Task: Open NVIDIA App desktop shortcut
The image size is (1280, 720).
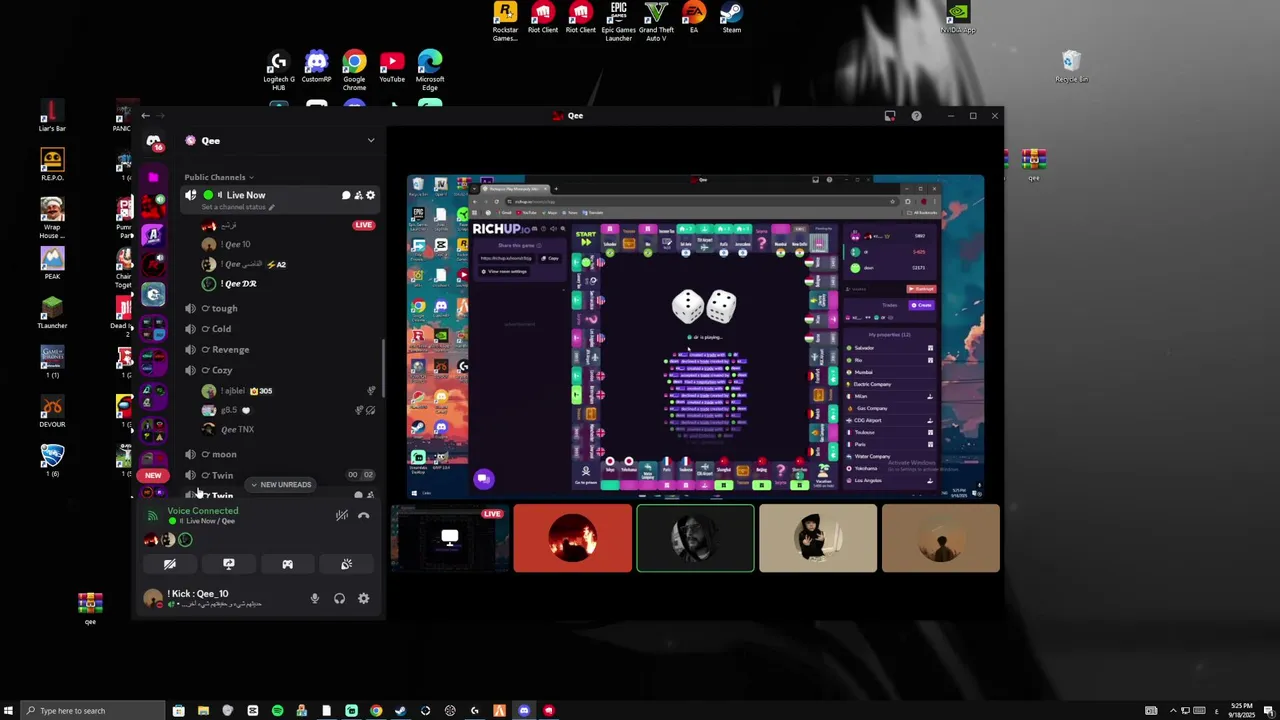Action: pos(958,18)
